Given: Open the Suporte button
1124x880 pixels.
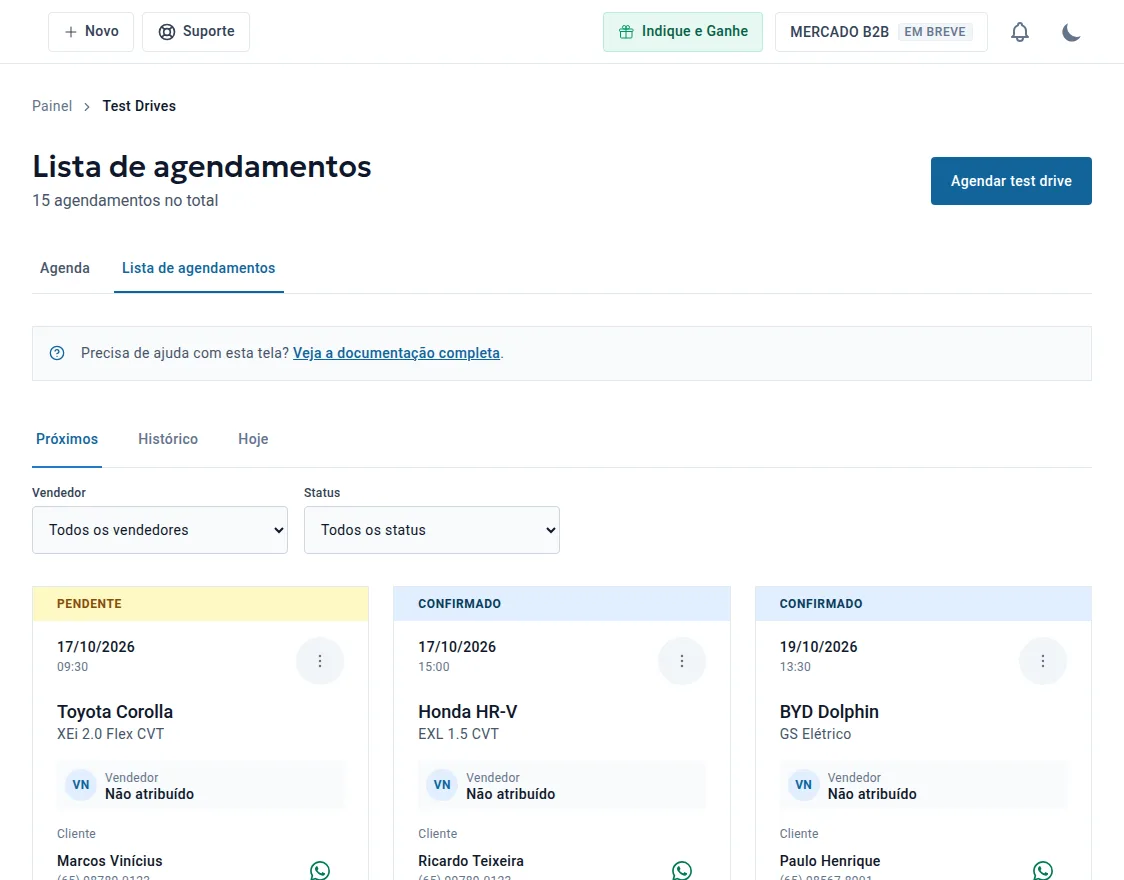Looking at the screenshot, I should (196, 32).
